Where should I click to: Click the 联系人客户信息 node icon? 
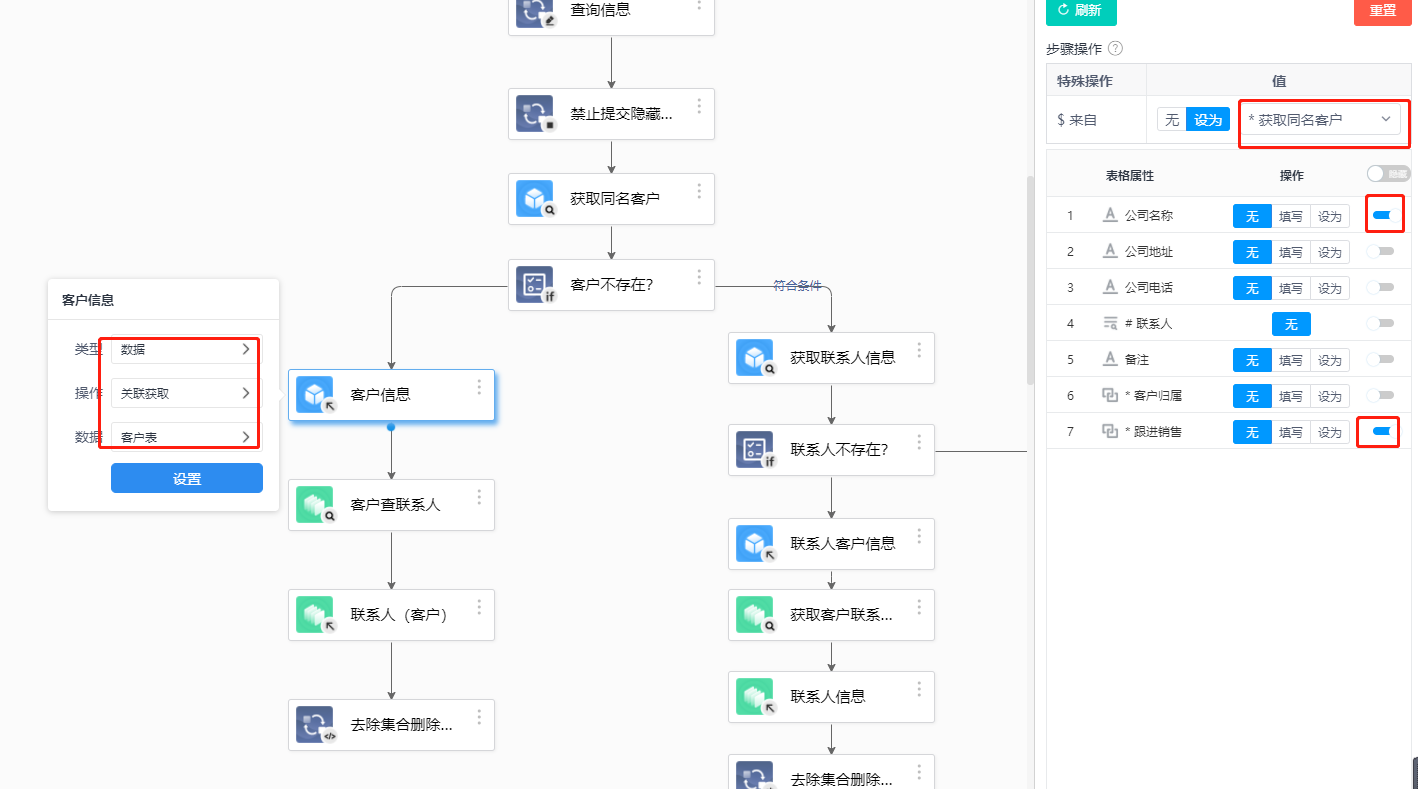(x=754, y=543)
